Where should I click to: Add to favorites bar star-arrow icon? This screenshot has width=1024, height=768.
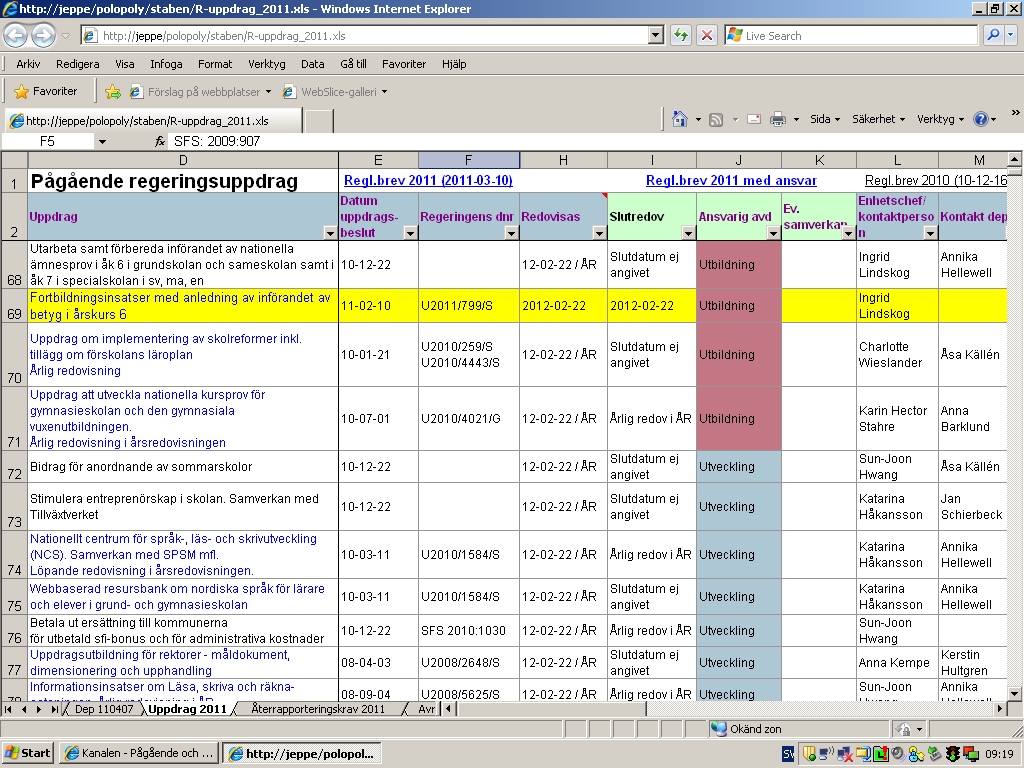click(x=113, y=92)
